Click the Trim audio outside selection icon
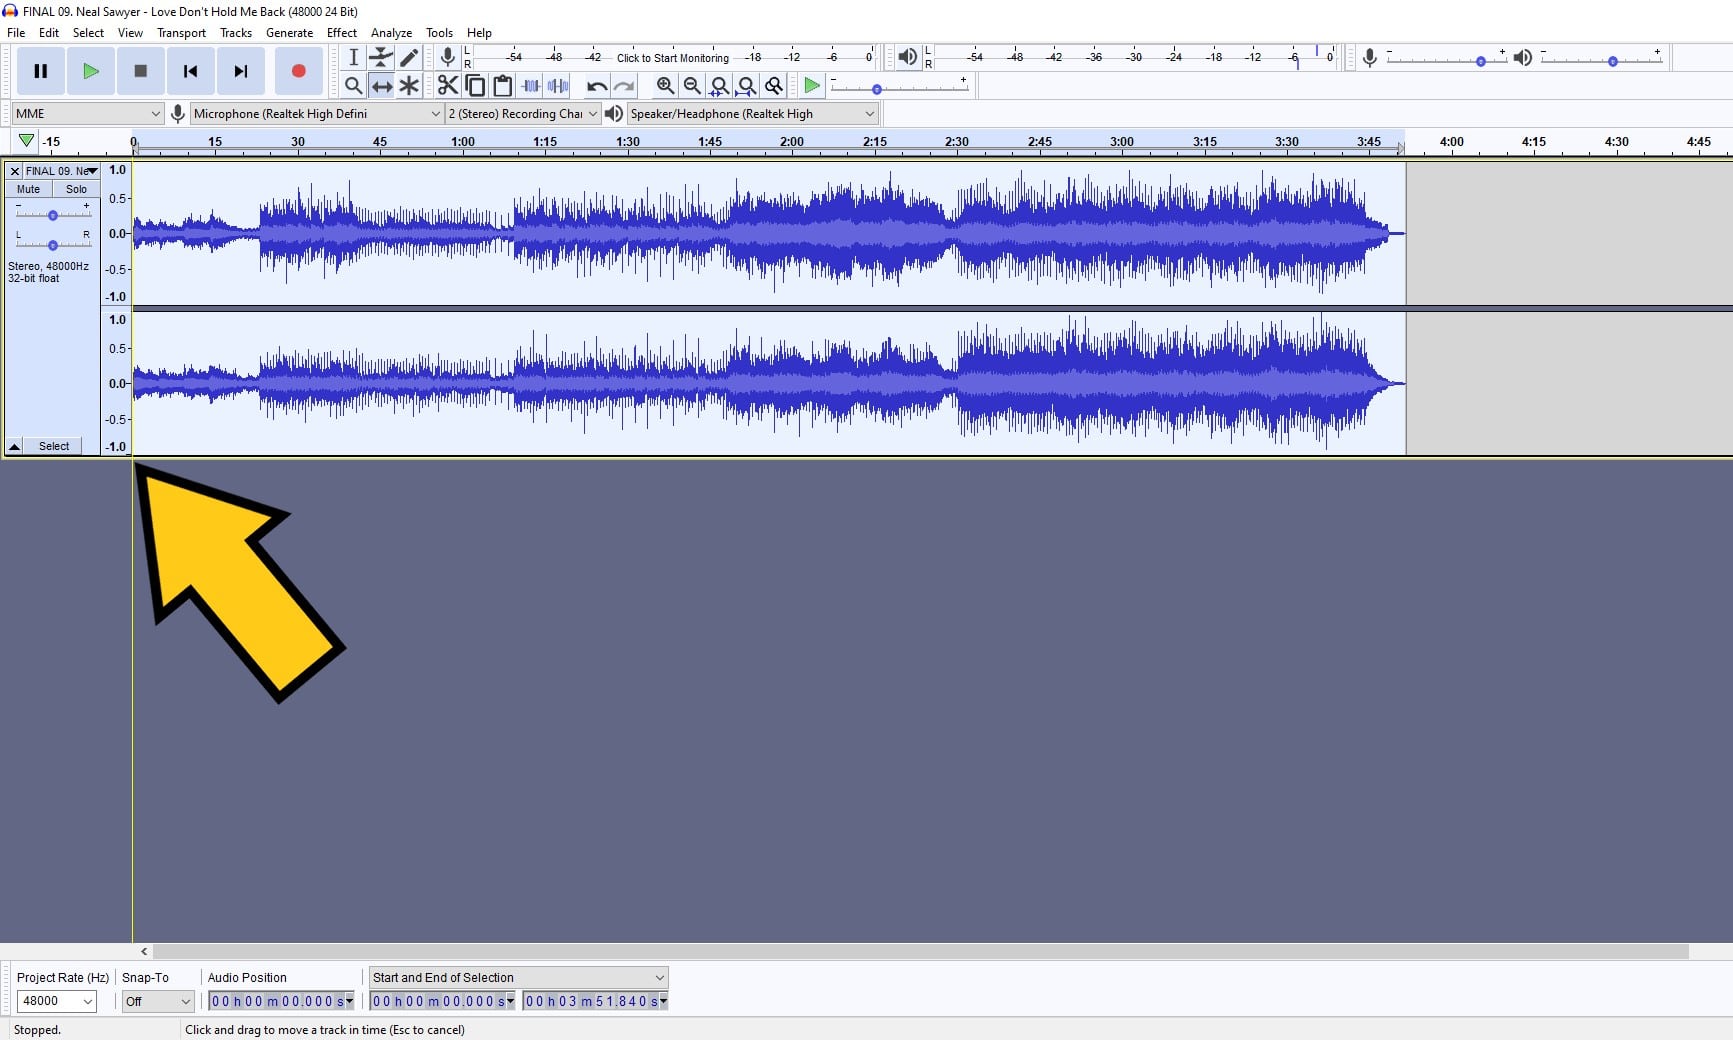Image resolution: width=1733 pixels, height=1040 pixels. pos(530,86)
